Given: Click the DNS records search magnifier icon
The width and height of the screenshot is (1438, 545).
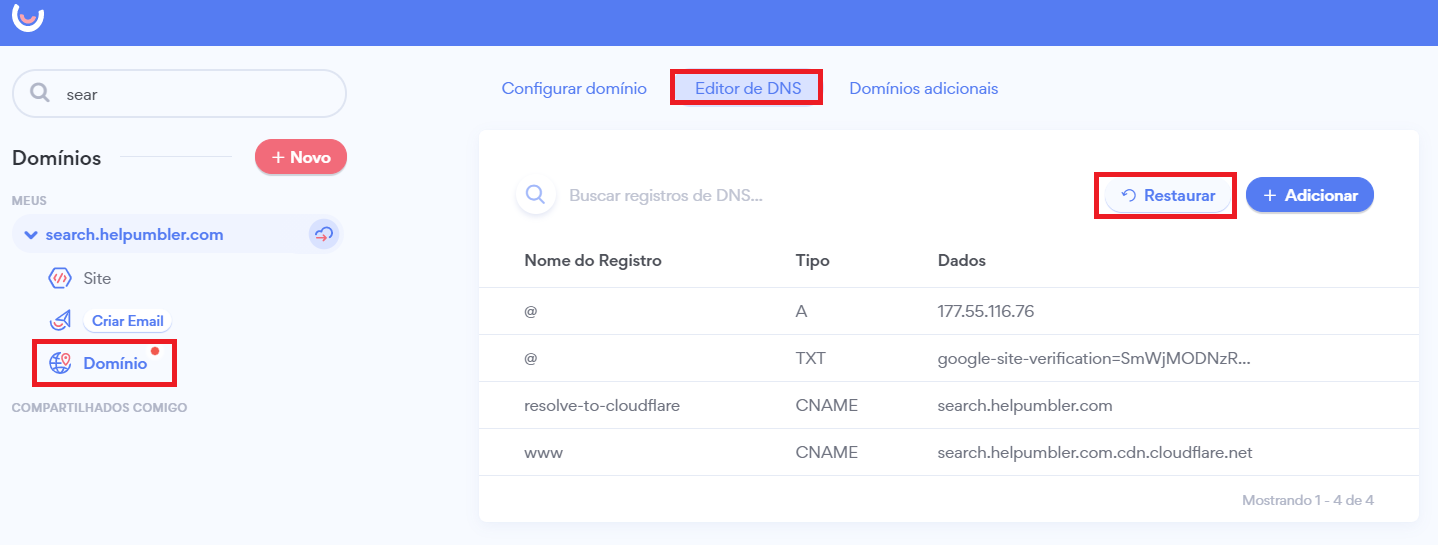Looking at the screenshot, I should [536, 194].
